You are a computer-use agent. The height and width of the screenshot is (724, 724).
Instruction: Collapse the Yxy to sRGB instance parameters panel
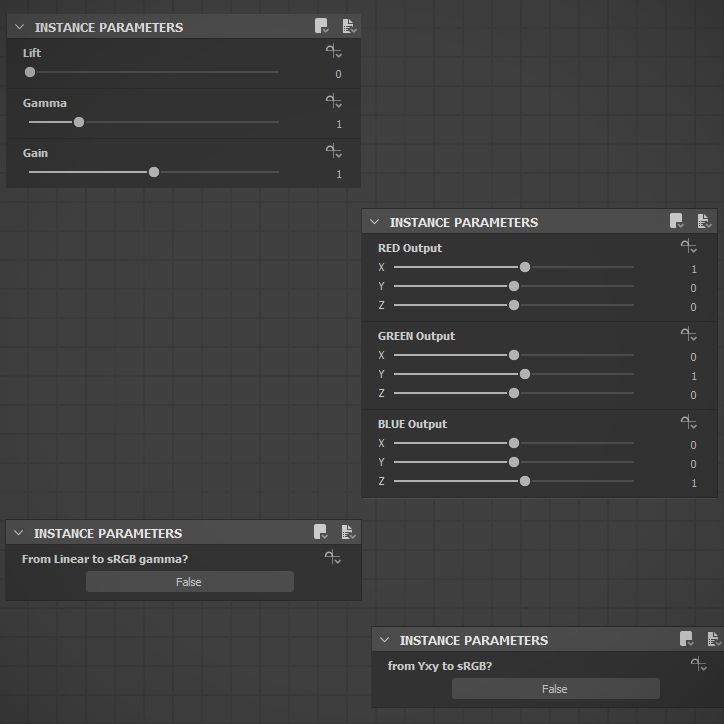click(x=385, y=640)
